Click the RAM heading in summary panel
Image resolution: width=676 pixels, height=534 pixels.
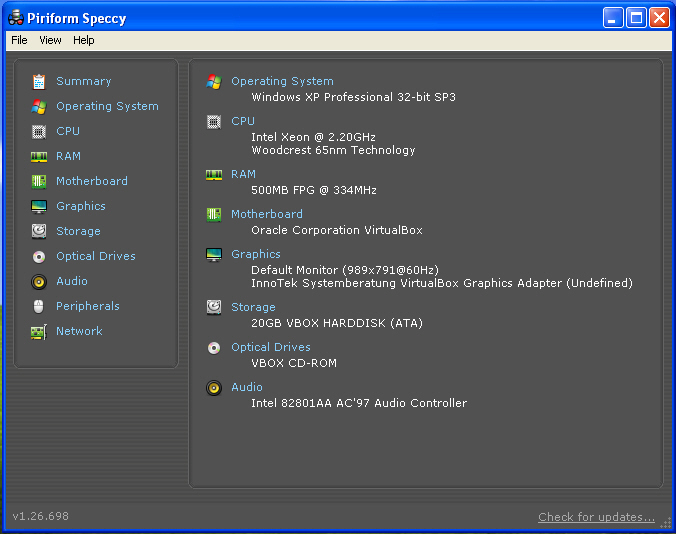(244, 174)
